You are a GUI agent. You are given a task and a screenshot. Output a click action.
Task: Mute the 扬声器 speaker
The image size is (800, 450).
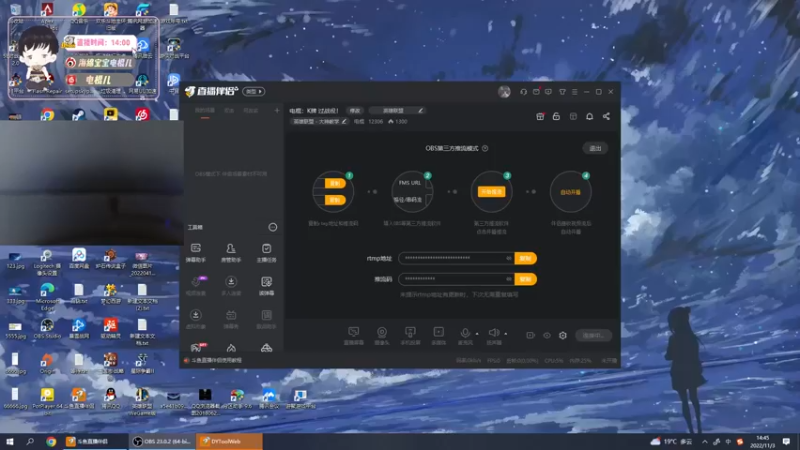494,336
